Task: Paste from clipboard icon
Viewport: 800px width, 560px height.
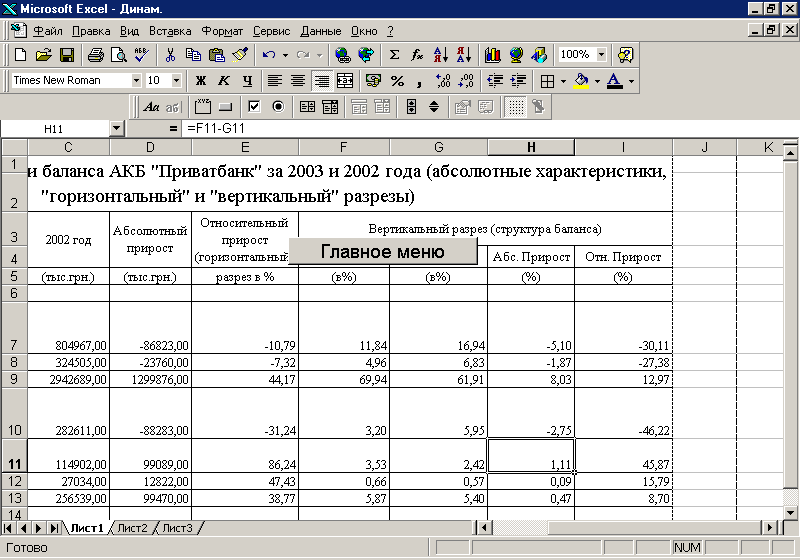Action: [217, 55]
